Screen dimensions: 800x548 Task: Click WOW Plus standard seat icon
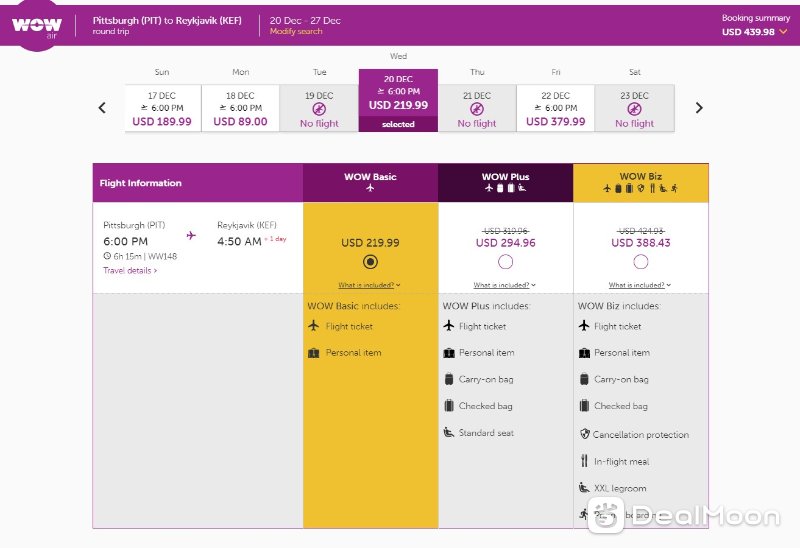coord(449,432)
